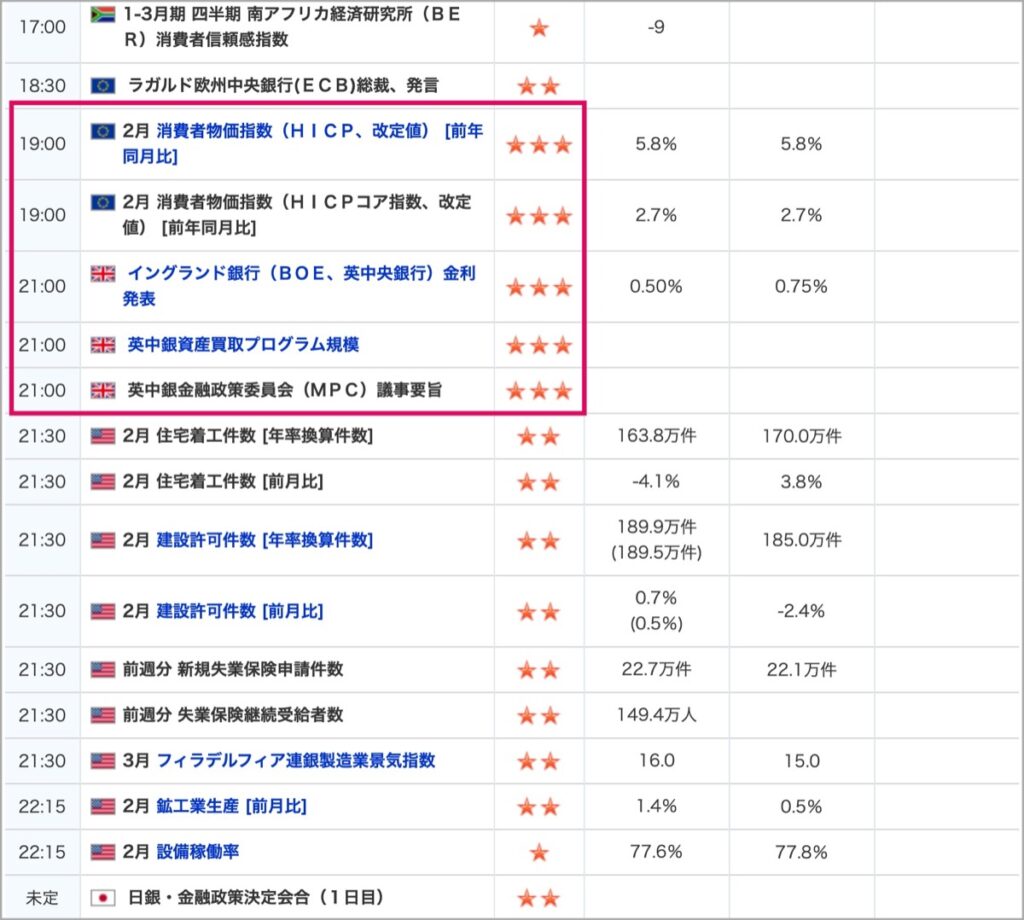
Task: Click the two-star rating in the Lagarde ECB row
Action: point(539,86)
